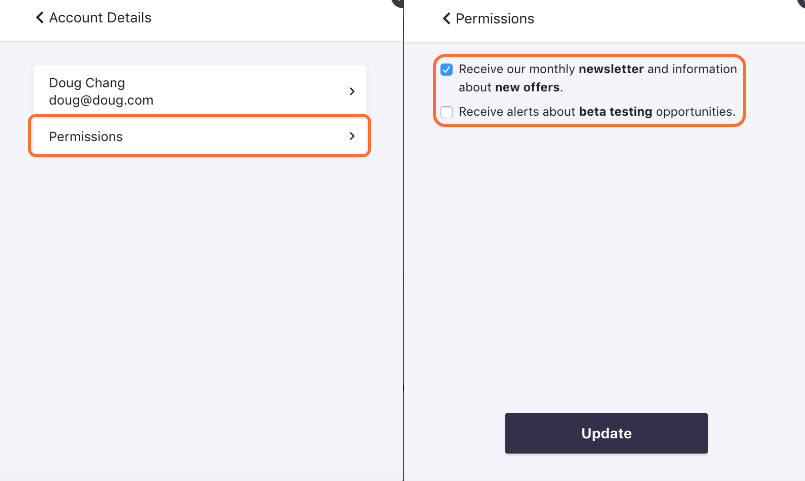The height and width of the screenshot is (481, 805).
Task: Click the dark circle atop the panel divider
Action: (398, 2)
